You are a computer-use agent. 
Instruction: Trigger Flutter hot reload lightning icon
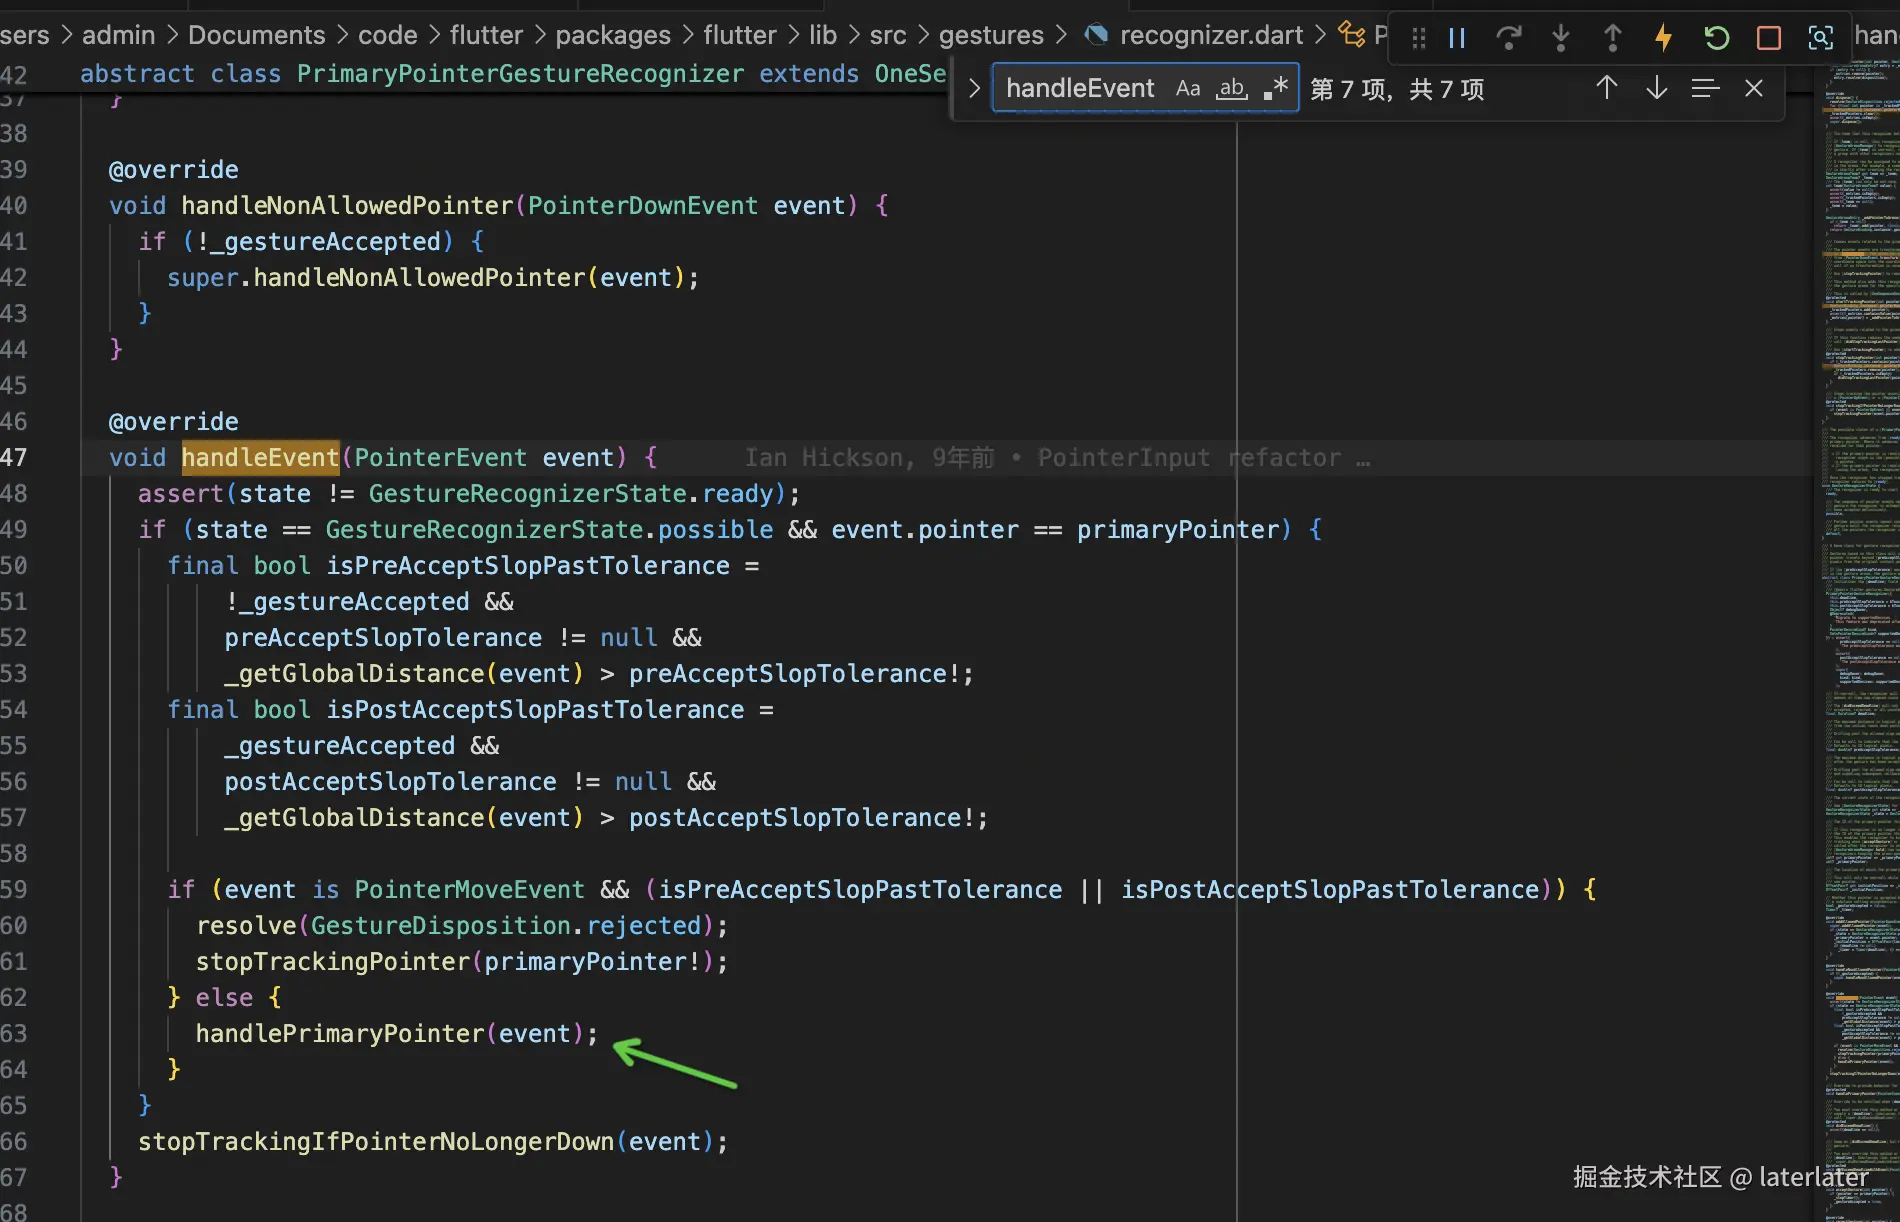pos(1664,38)
